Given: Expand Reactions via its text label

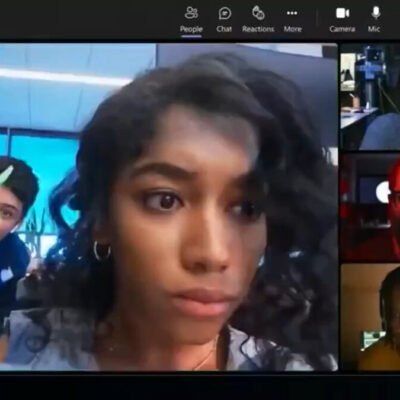Looking at the screenshot, I should (x=258, y=29).
